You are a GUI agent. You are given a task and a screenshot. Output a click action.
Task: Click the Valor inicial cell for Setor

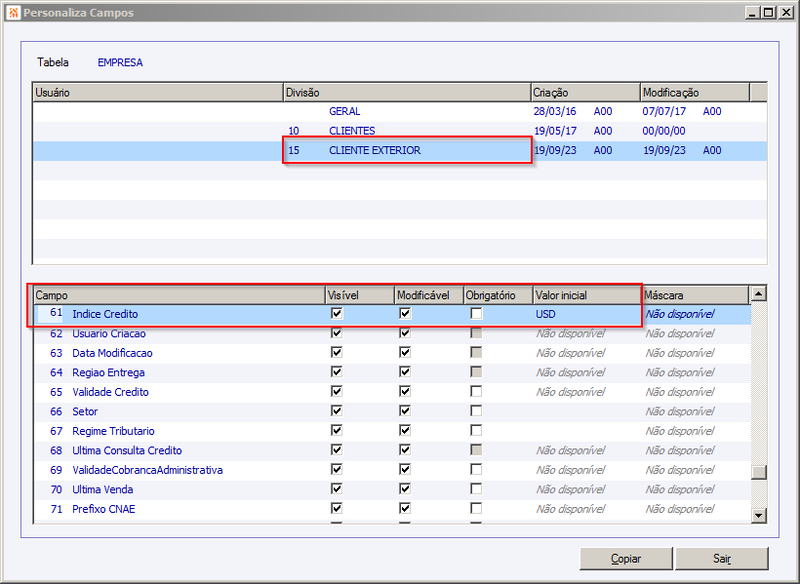click(587, 411)
